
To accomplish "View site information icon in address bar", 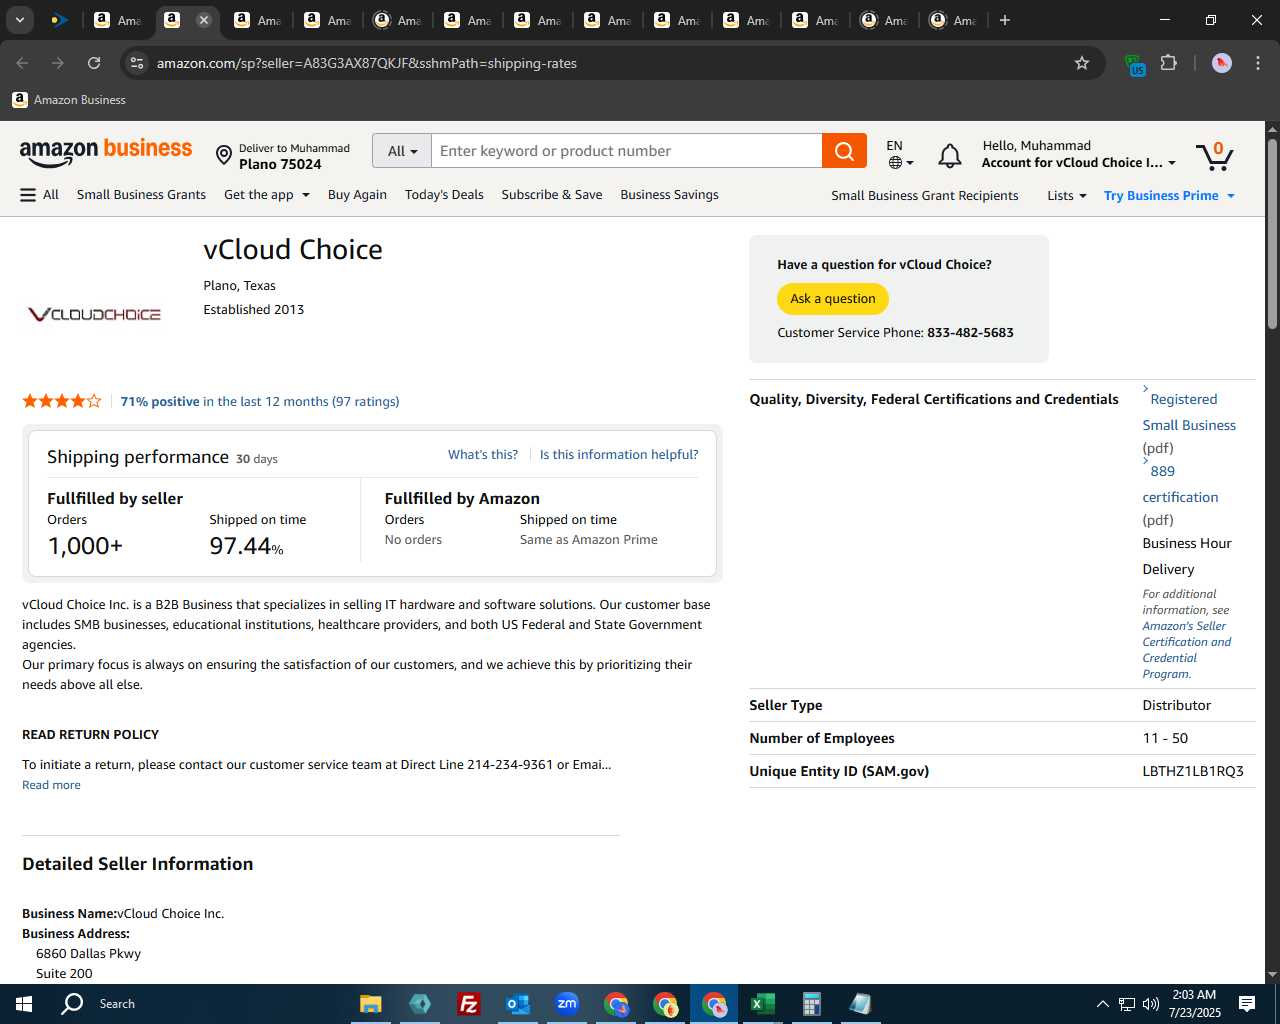I will pyautogui.click(x=137, y=63).
